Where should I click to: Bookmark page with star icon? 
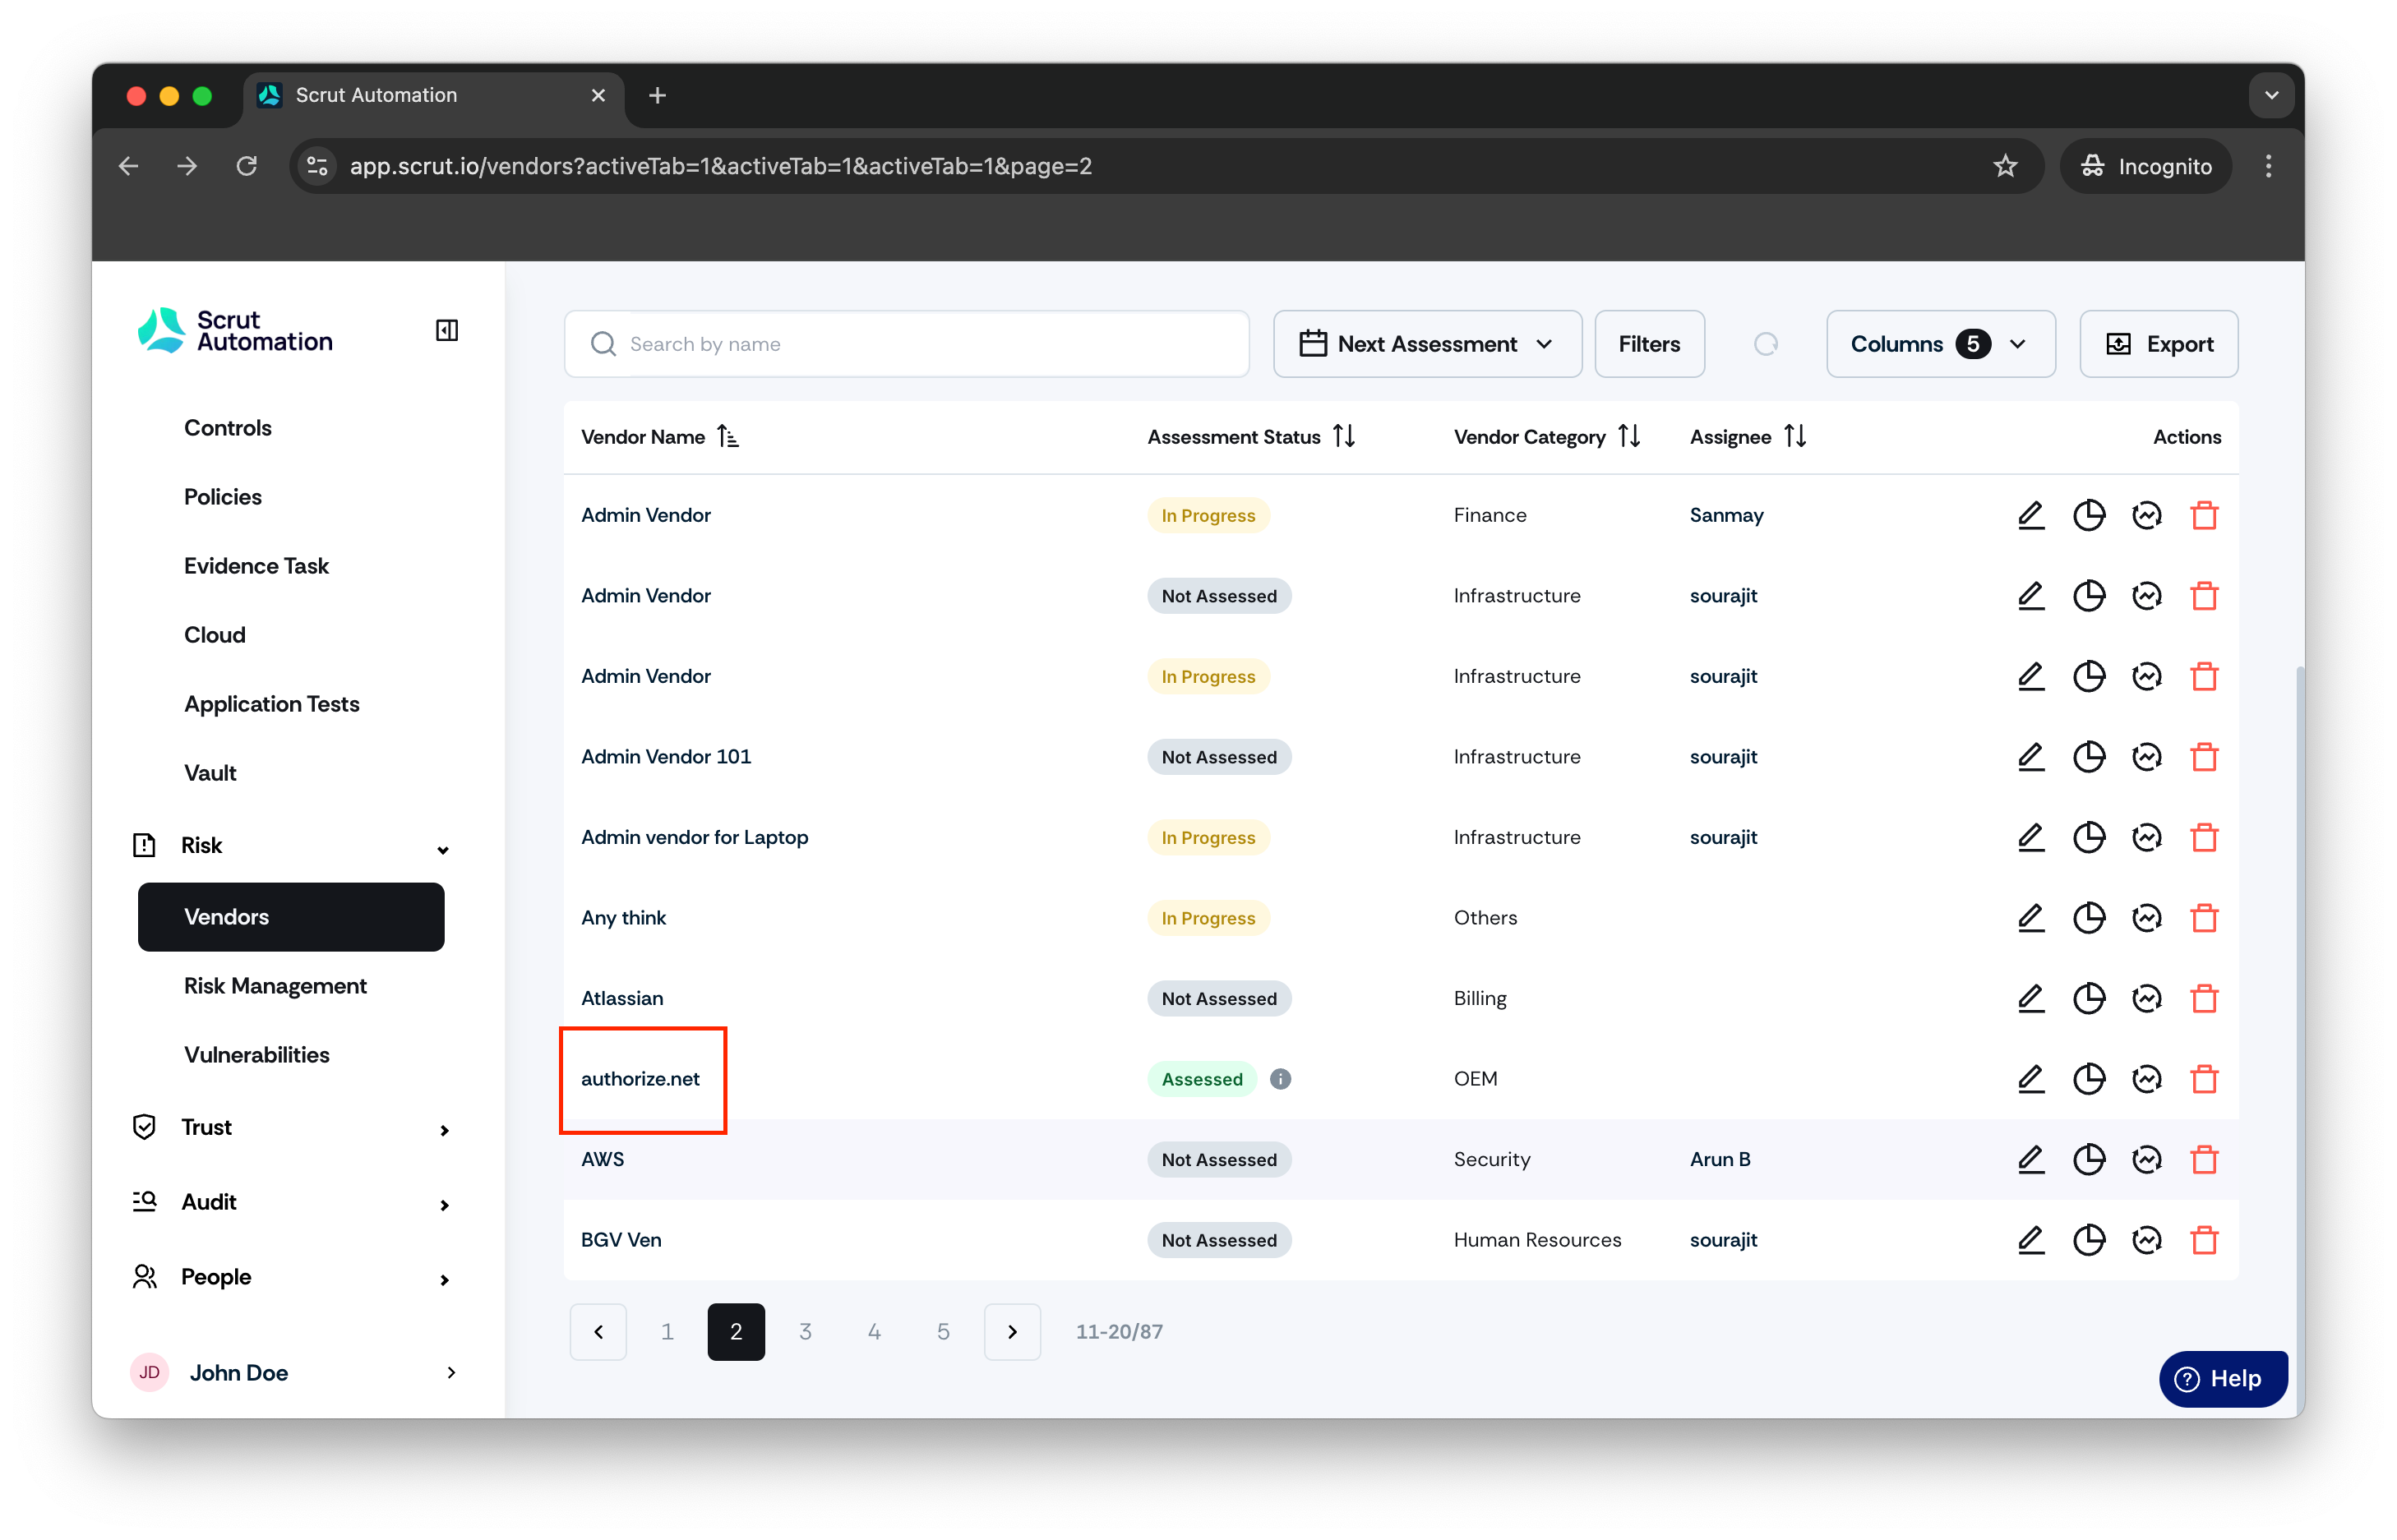point(2005,166)
